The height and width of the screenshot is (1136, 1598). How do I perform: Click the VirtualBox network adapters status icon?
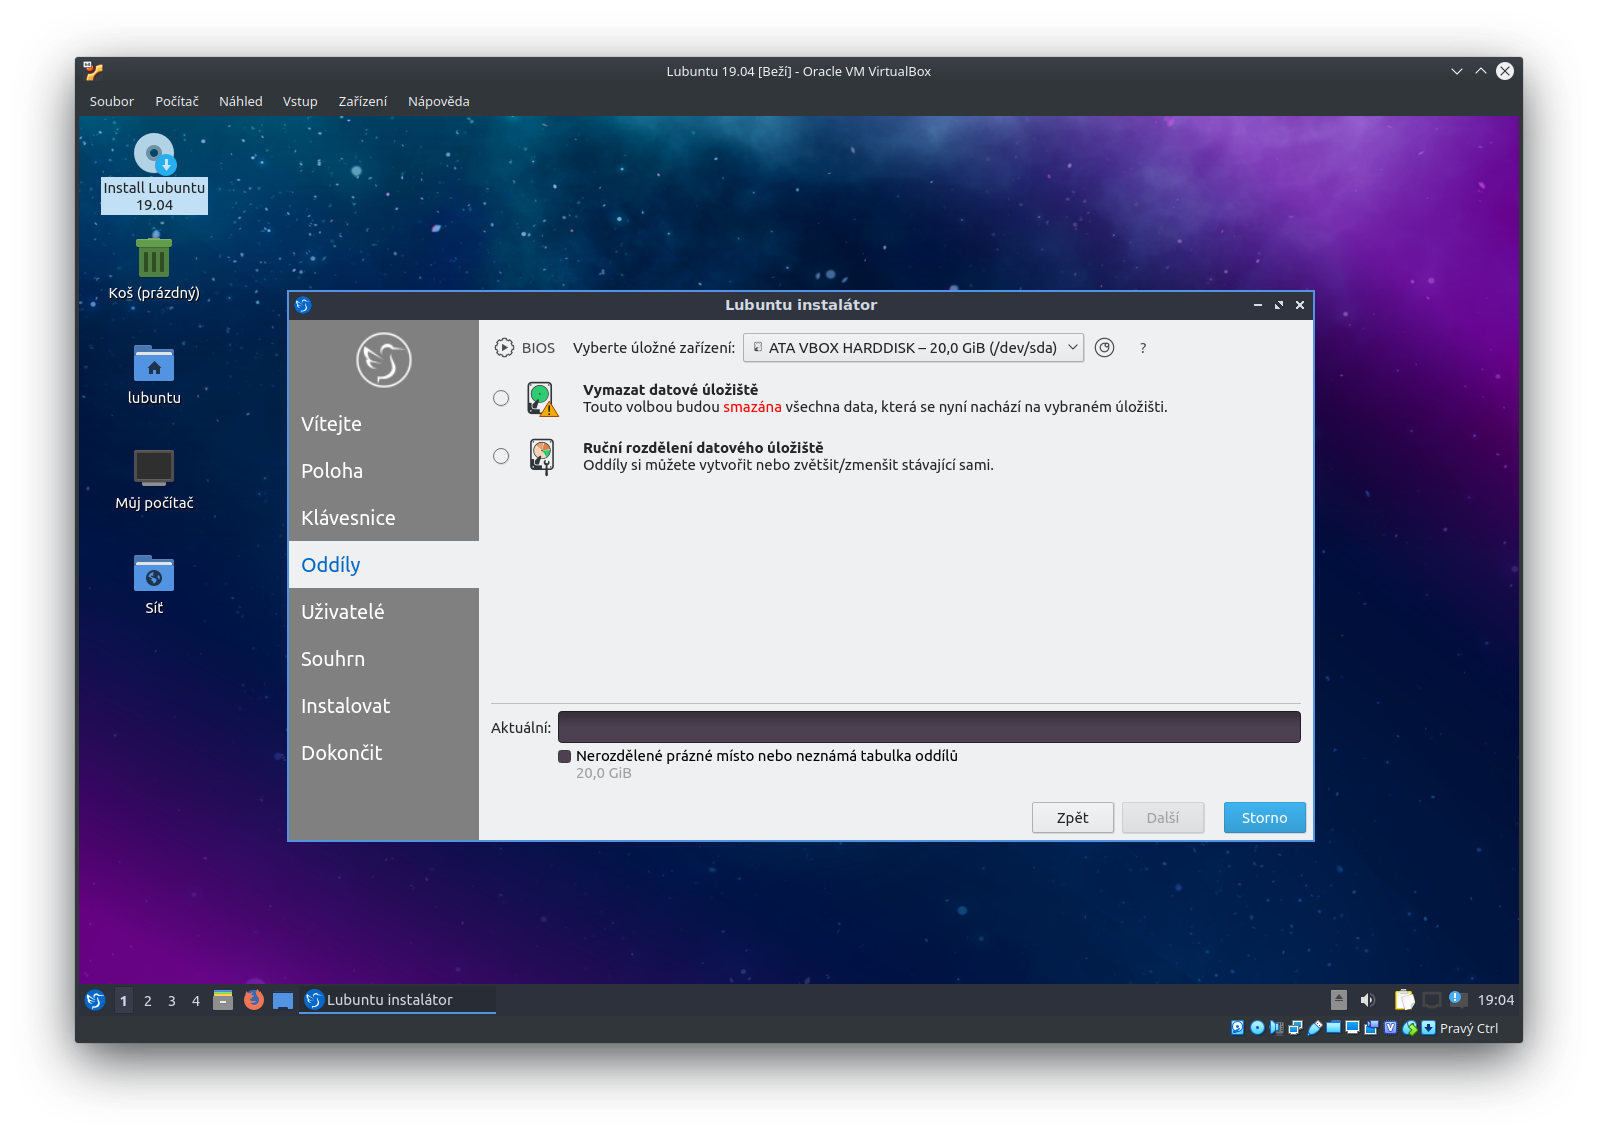point(1295,1027)
